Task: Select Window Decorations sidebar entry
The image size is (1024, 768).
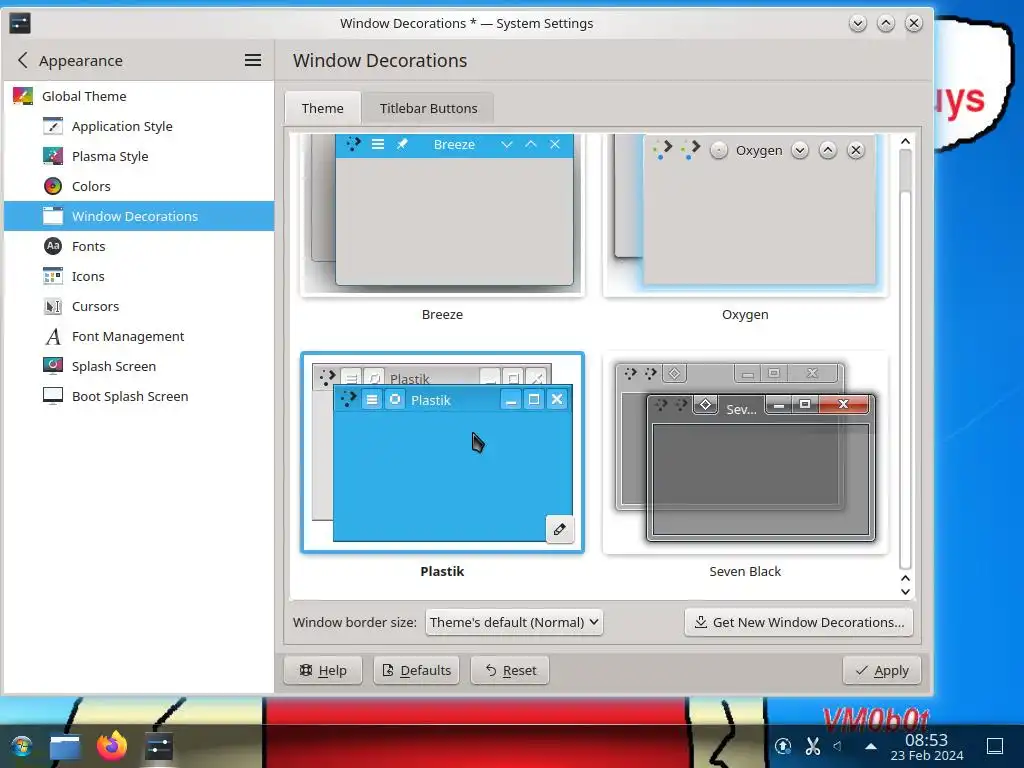Action: [138, 216]
